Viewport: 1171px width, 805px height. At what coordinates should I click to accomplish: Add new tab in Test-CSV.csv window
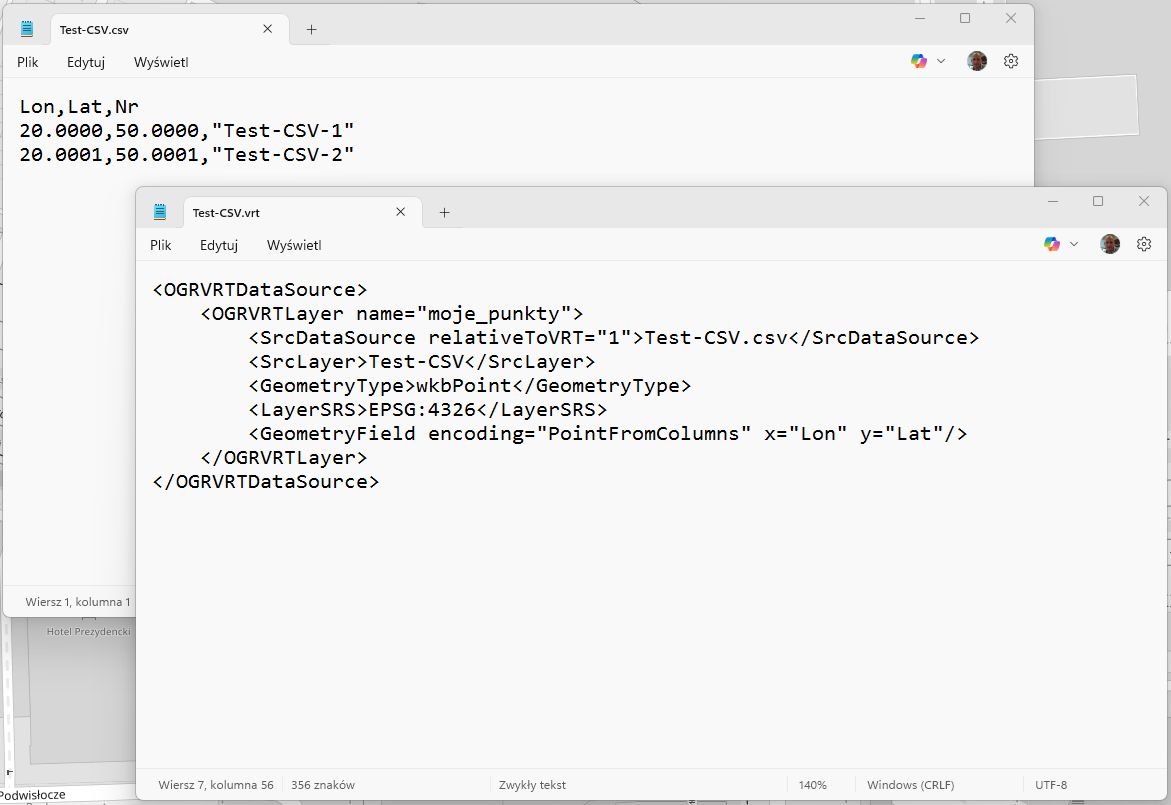(x=311, y=29)
